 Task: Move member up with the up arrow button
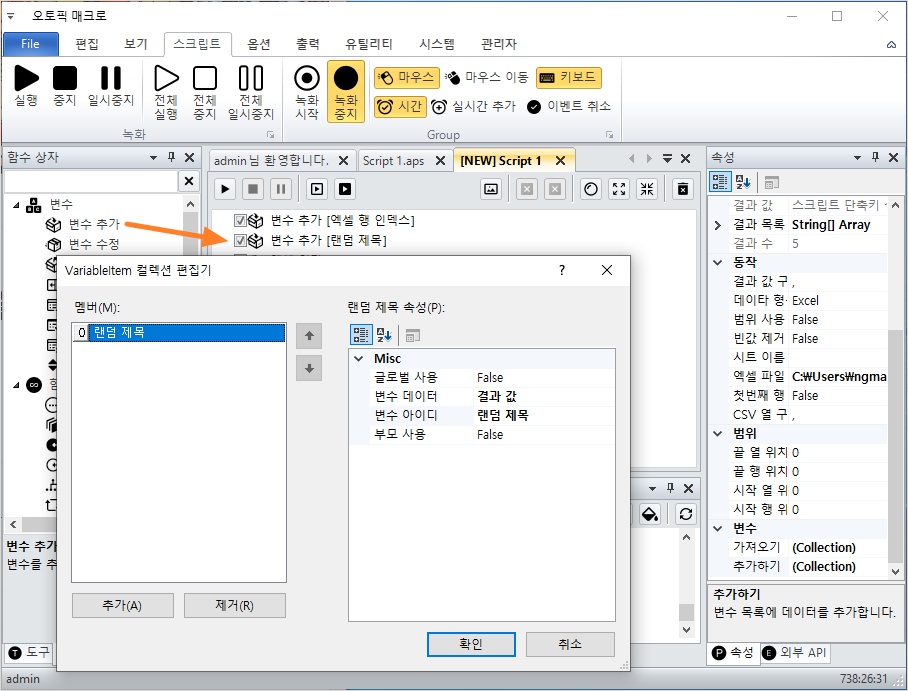(309, 335)
